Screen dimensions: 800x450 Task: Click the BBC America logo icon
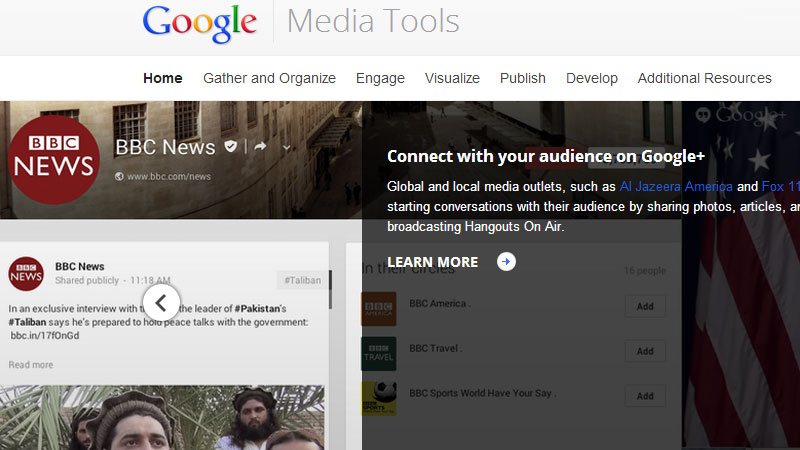coord(379,309)
